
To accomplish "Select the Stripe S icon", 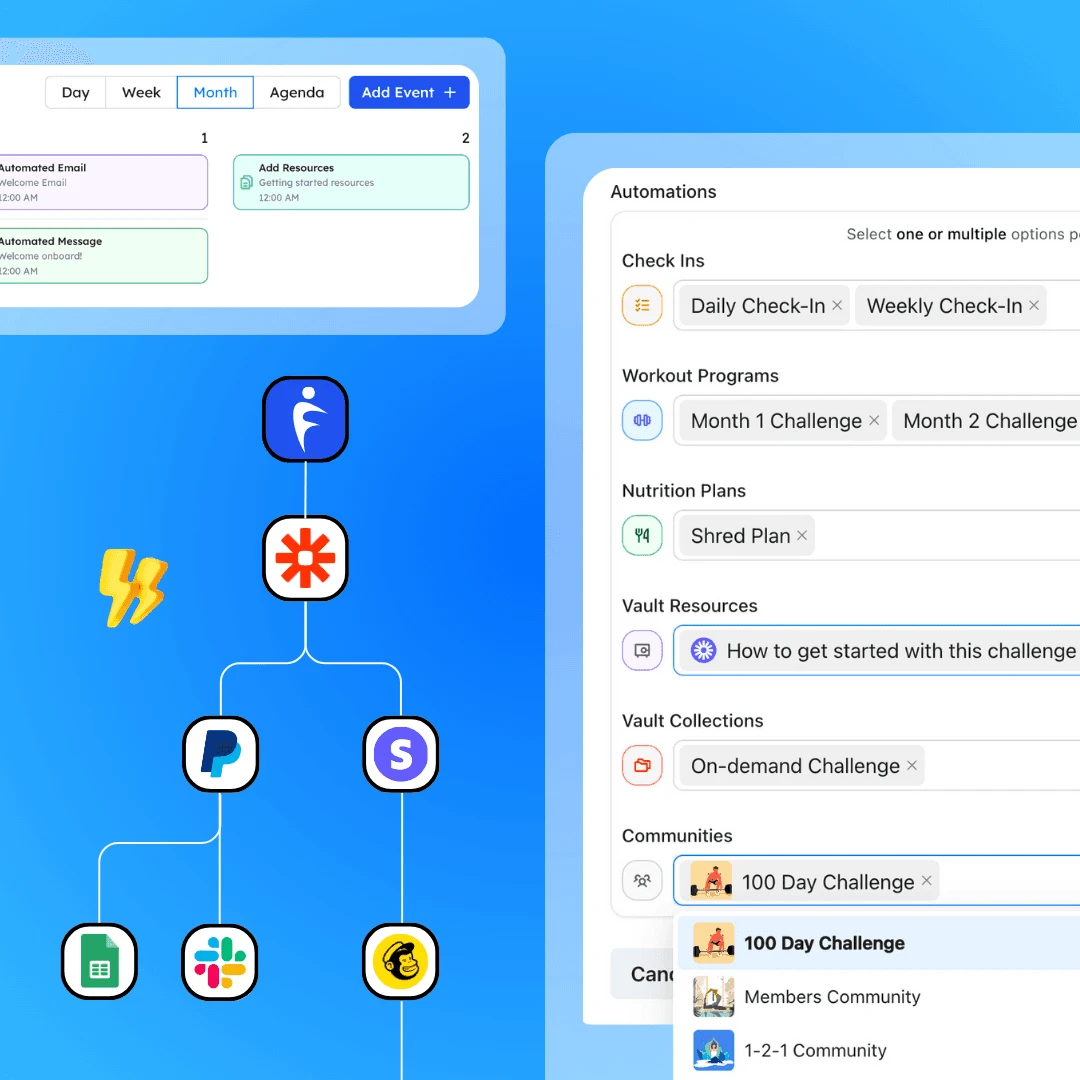I will click(x=401, y=754).
